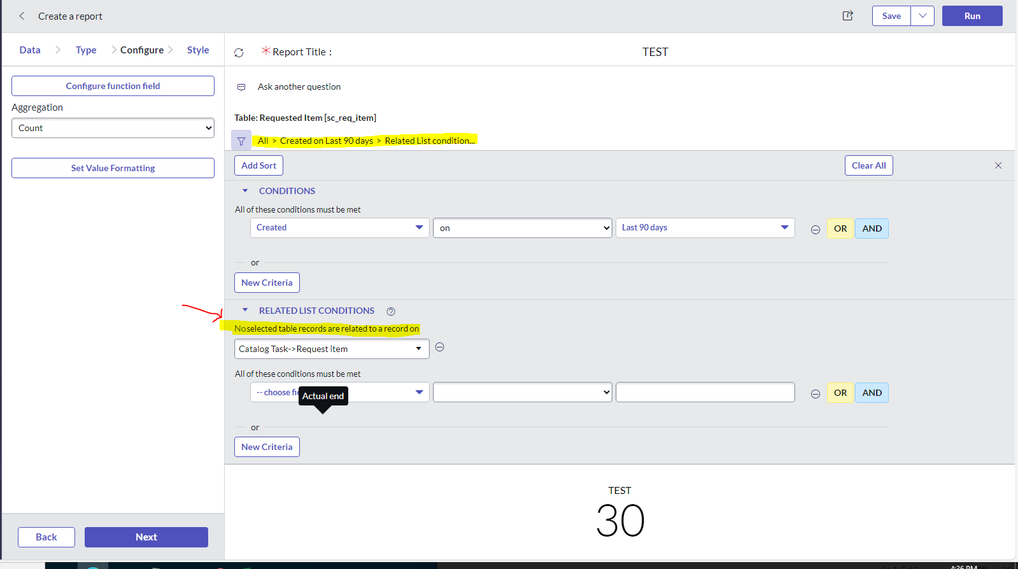
Task: Click the All breadcrumb in filter
Action: click(263, 140)
